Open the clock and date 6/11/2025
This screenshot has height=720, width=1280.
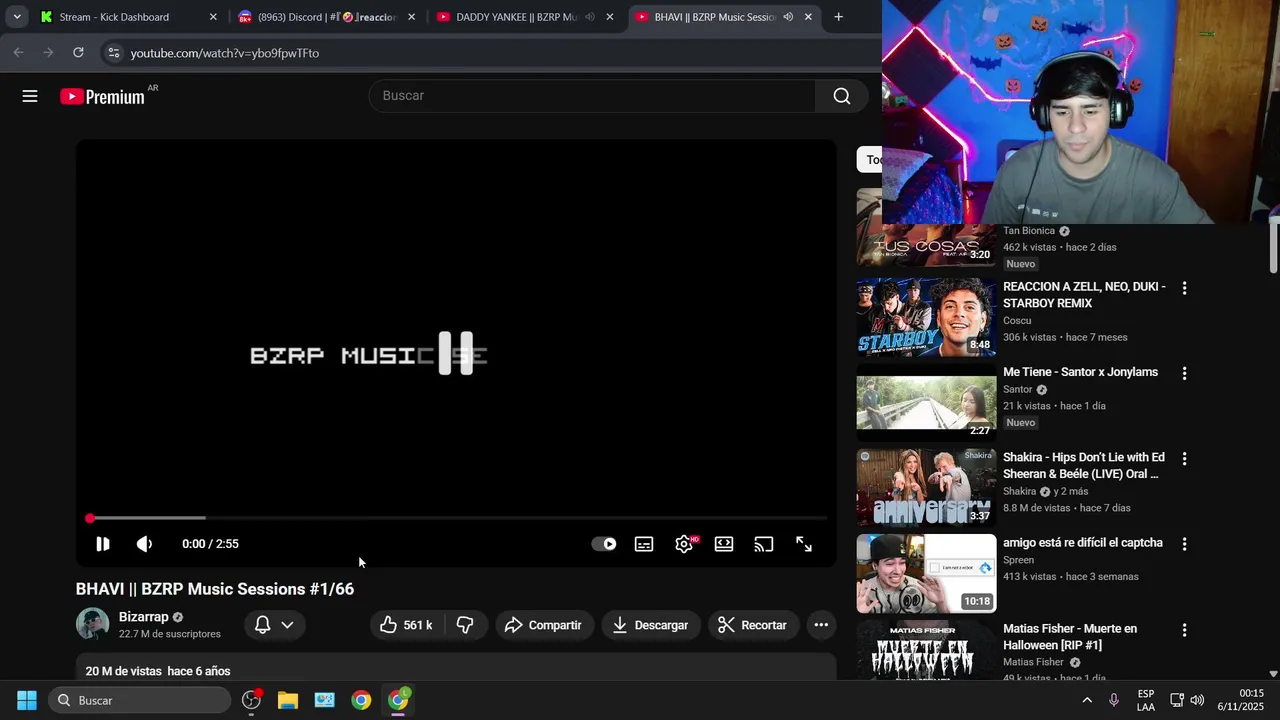pos(1241,700)
